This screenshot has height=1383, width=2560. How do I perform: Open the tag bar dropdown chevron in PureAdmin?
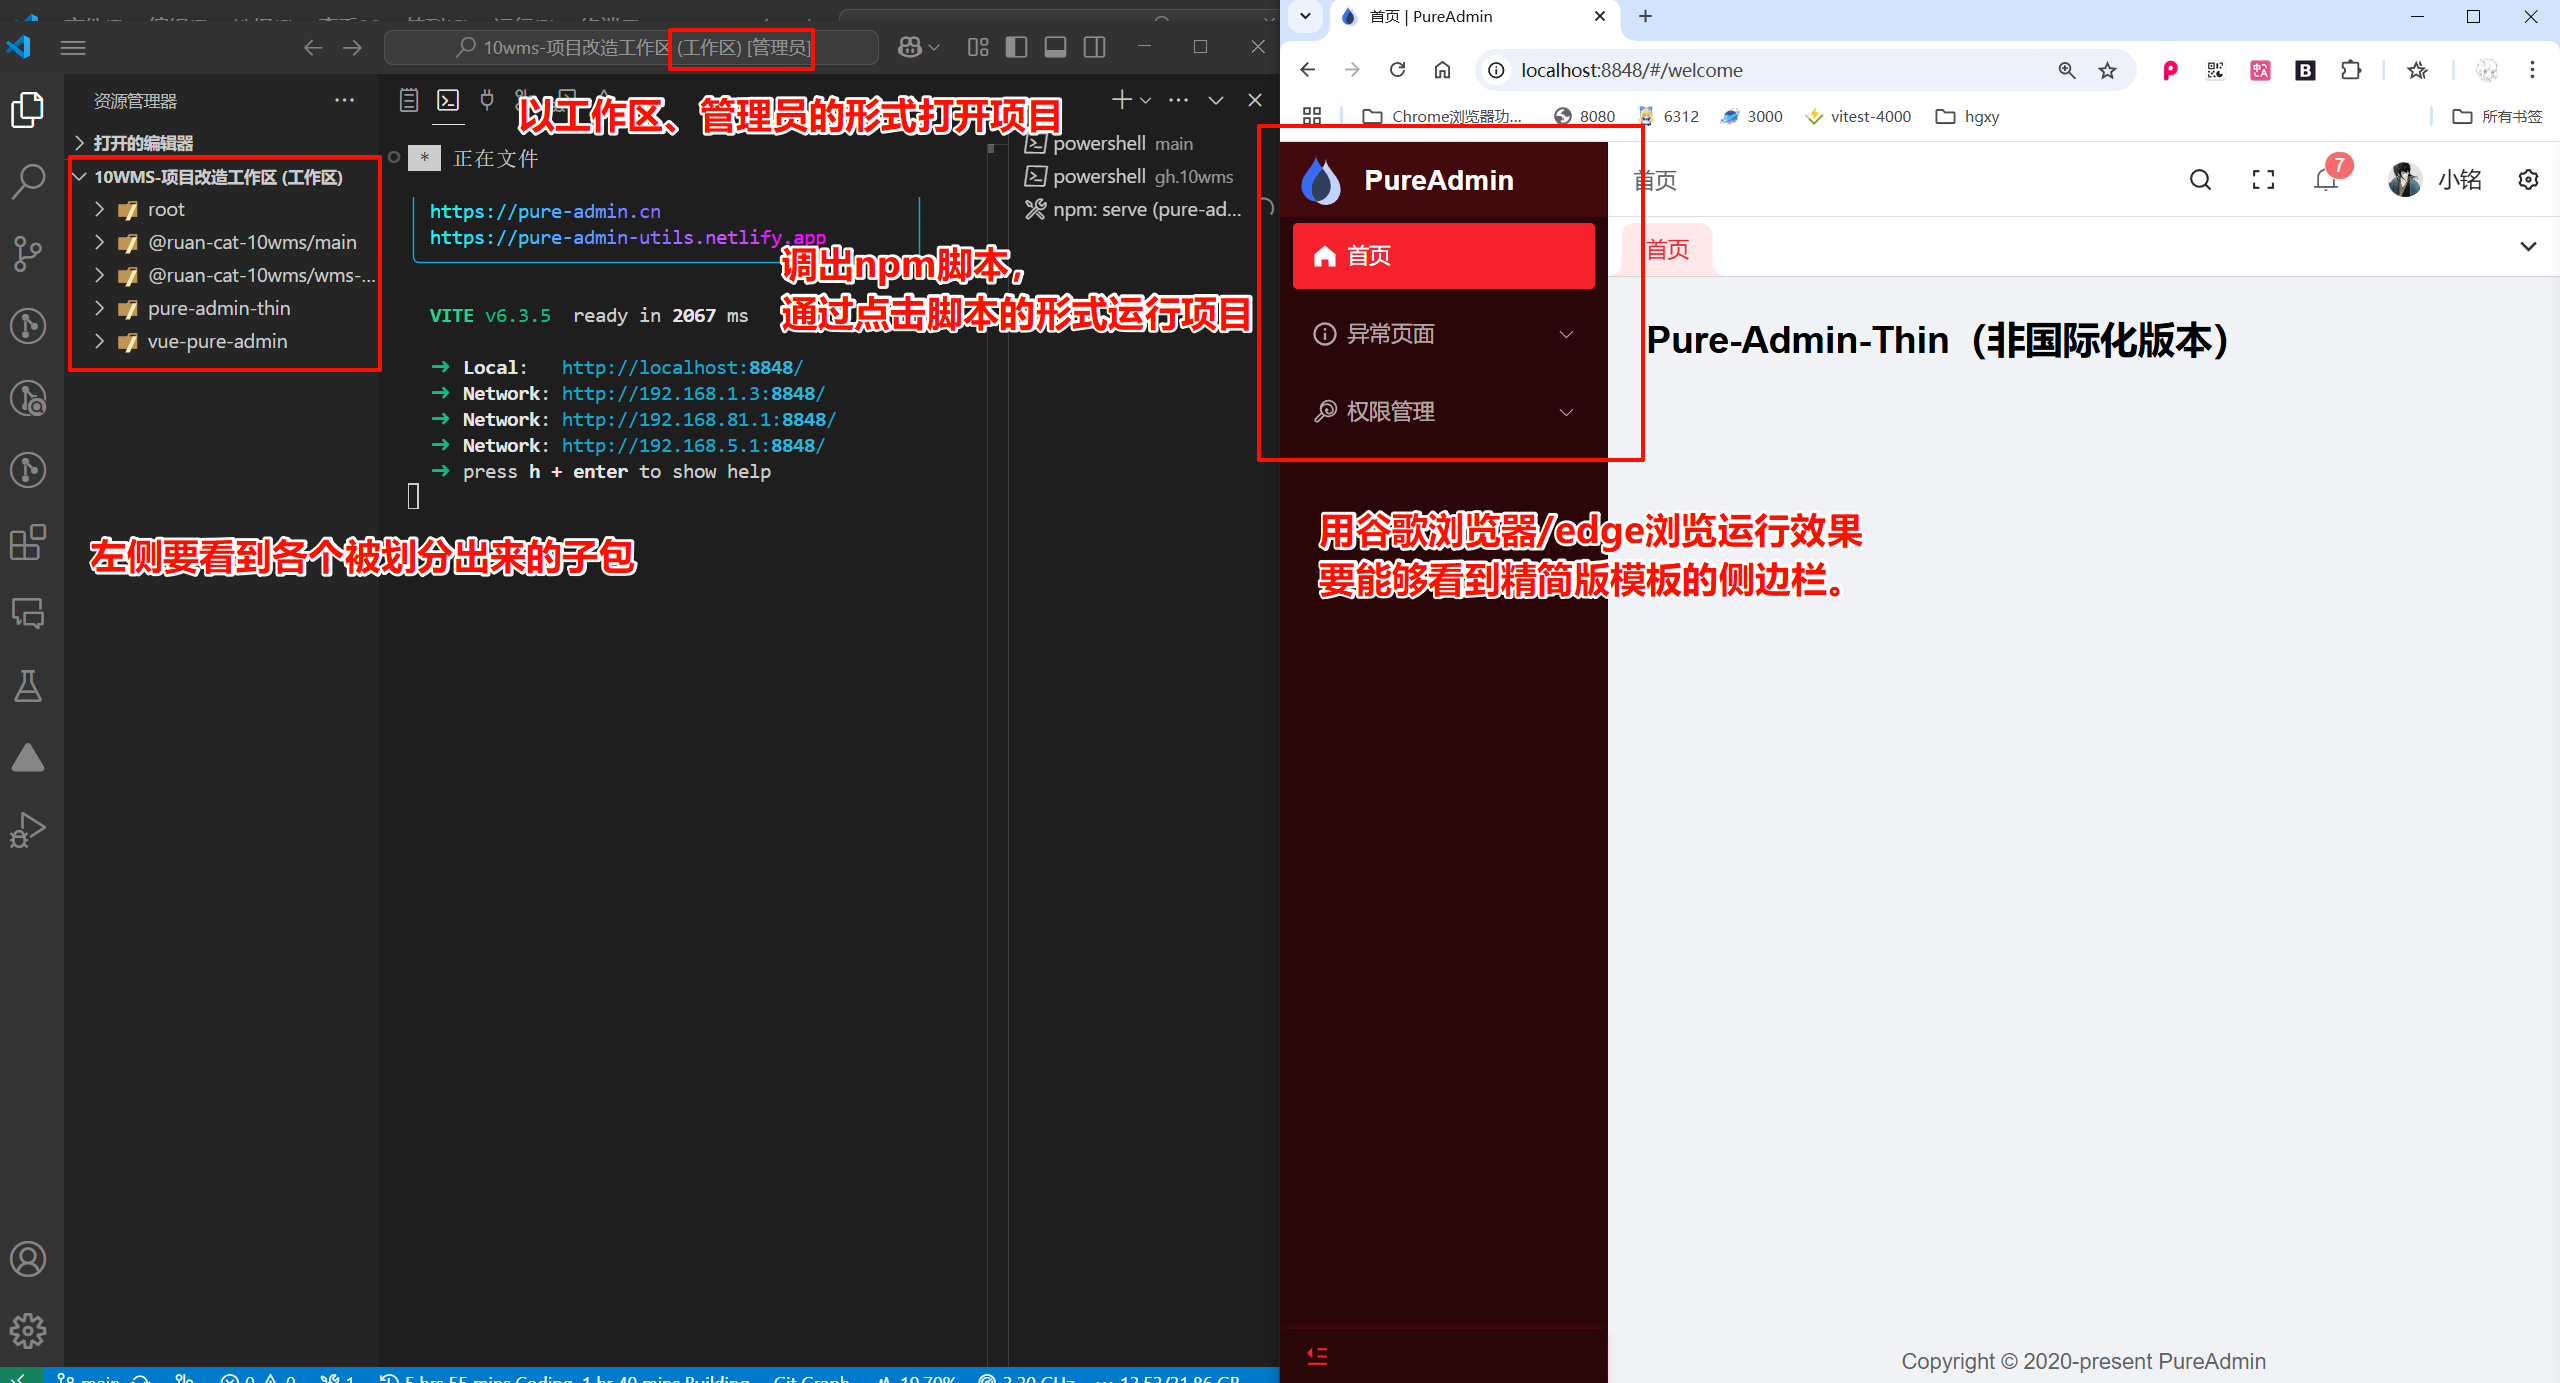2528,247
